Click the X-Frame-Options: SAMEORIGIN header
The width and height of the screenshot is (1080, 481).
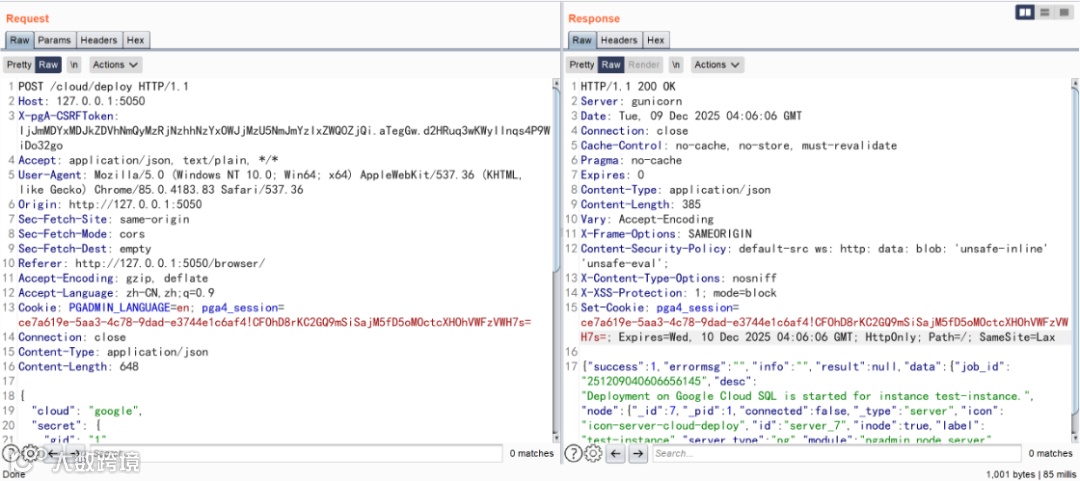pos(666,234)
